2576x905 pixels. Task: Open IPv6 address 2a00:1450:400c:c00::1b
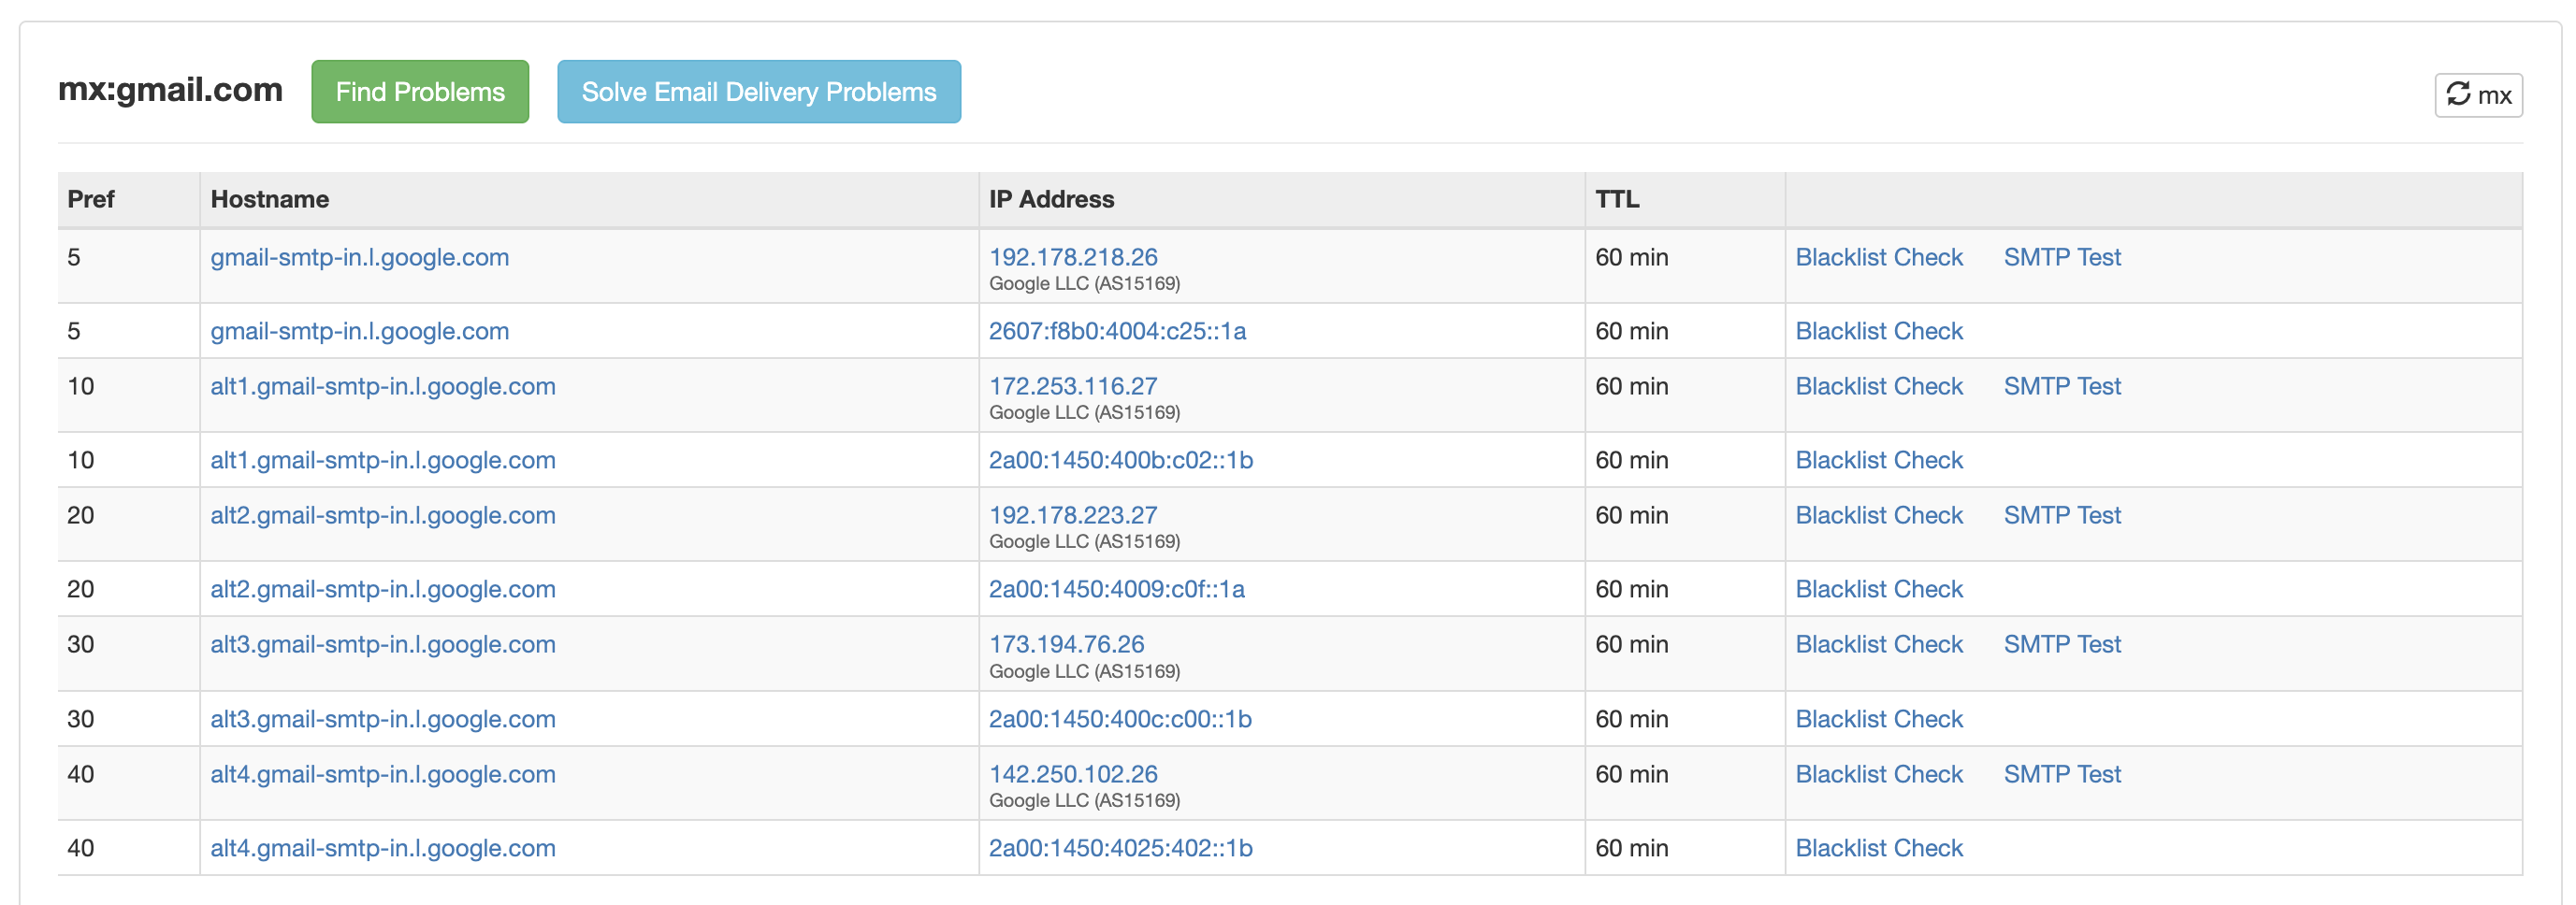pos(1119,719)
